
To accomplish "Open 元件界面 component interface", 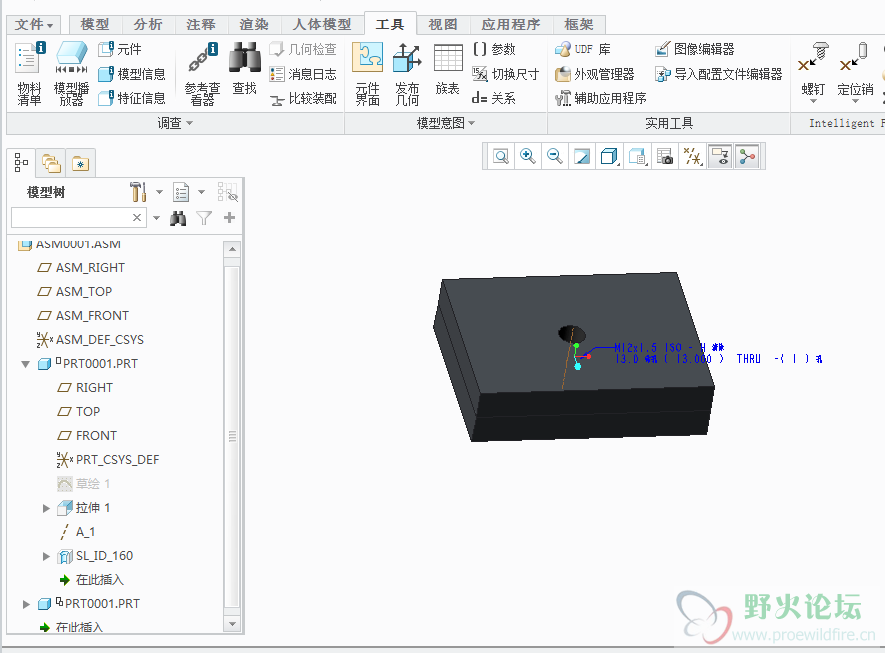I will 367,73.
